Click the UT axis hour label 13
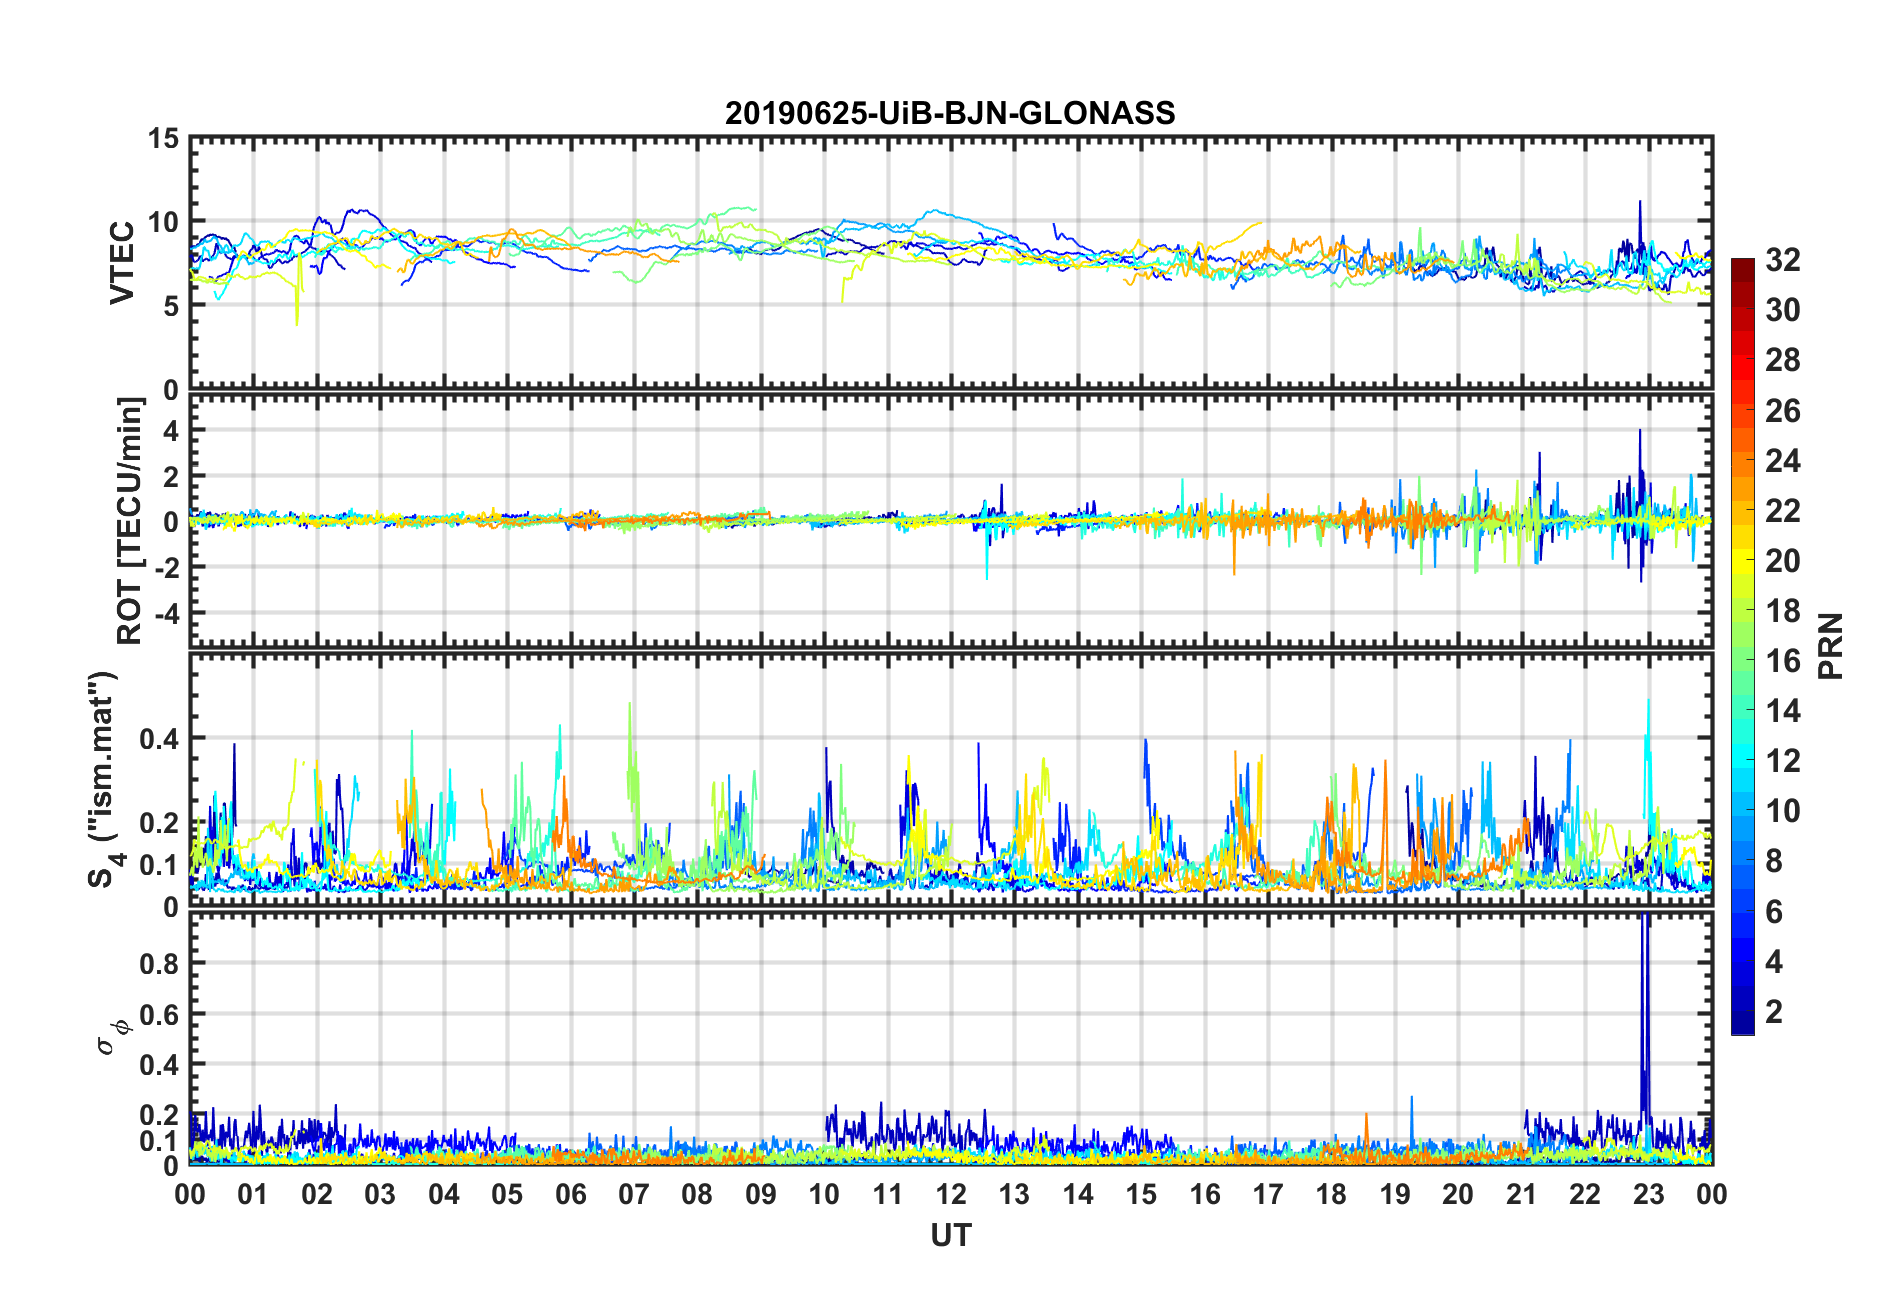This screenshot has height=1292, width=1902. (x=1014, y=1195)
